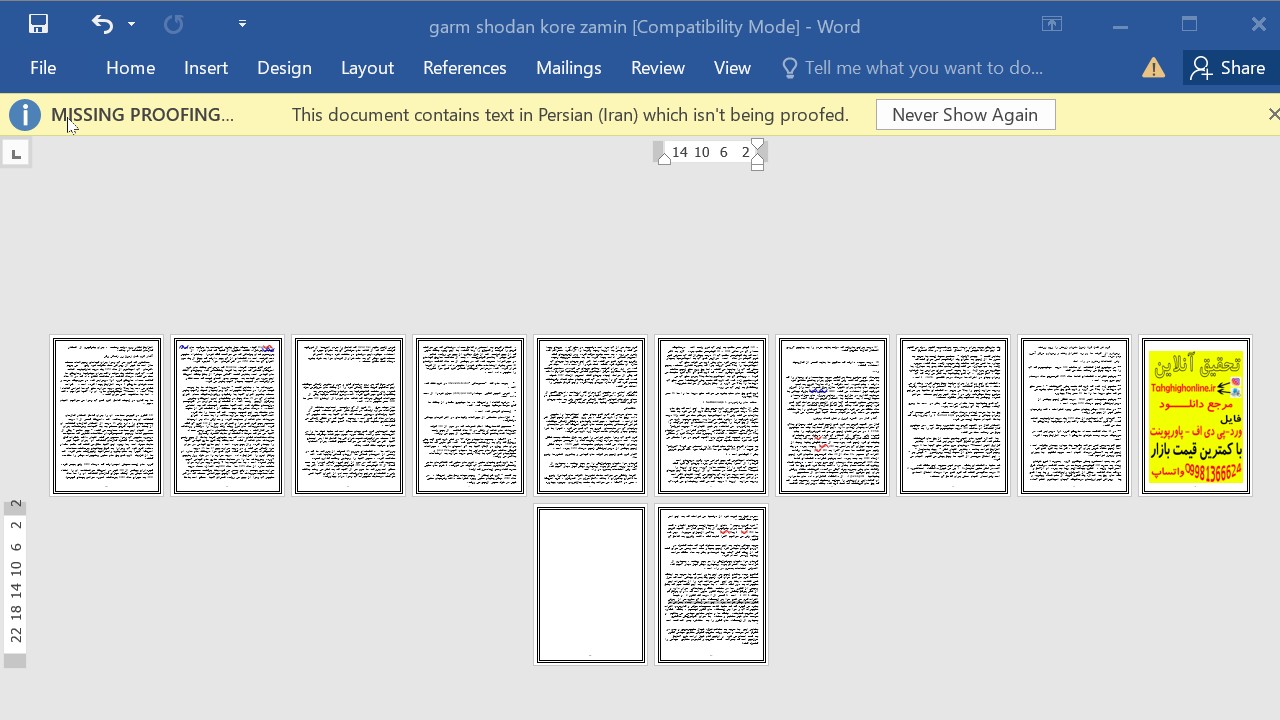Click the blue info icon in the message bar
The width and height of the screenshot is (1280, 720).
pyautogui.click(x=24, y=115)
